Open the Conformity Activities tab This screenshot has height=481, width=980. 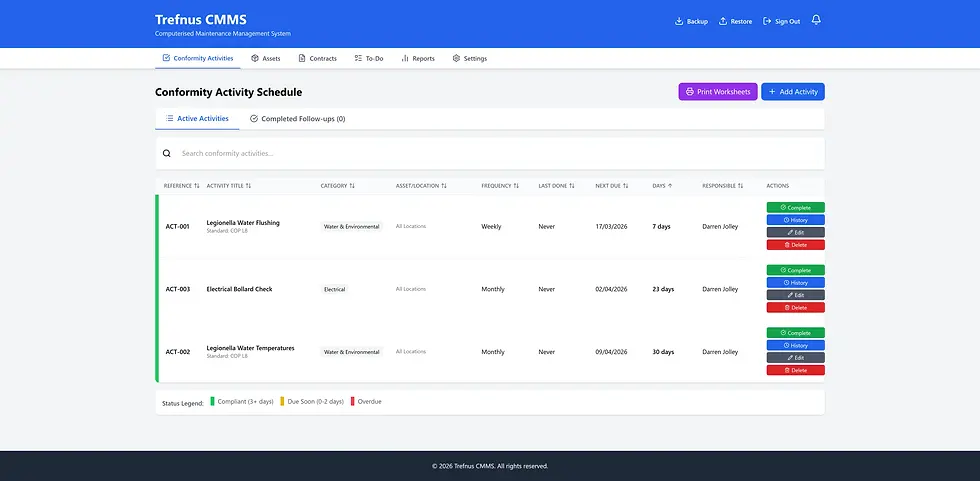198,58
